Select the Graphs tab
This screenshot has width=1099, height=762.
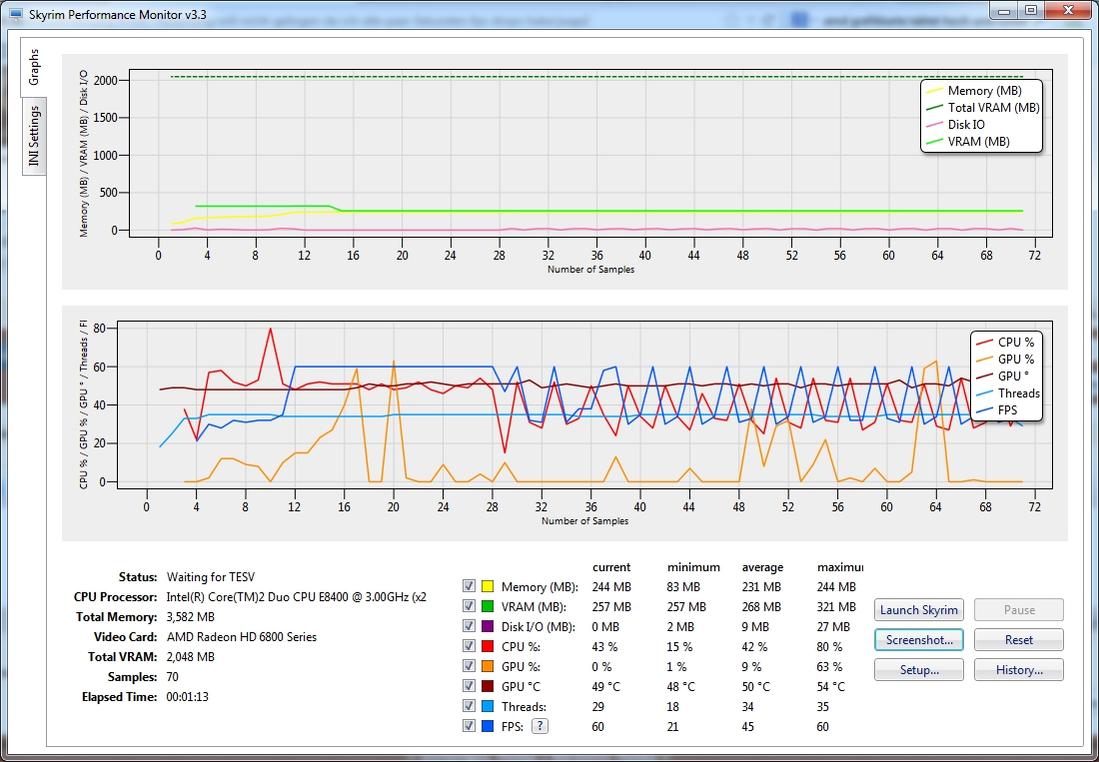click(34, 67)
